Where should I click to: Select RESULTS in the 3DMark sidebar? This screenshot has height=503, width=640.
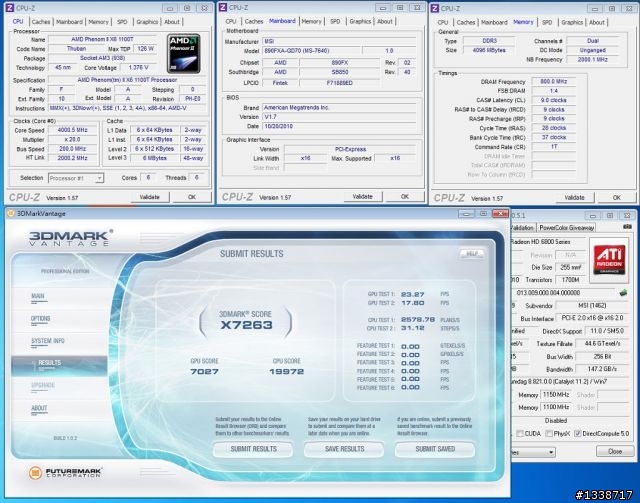point(59,365)
